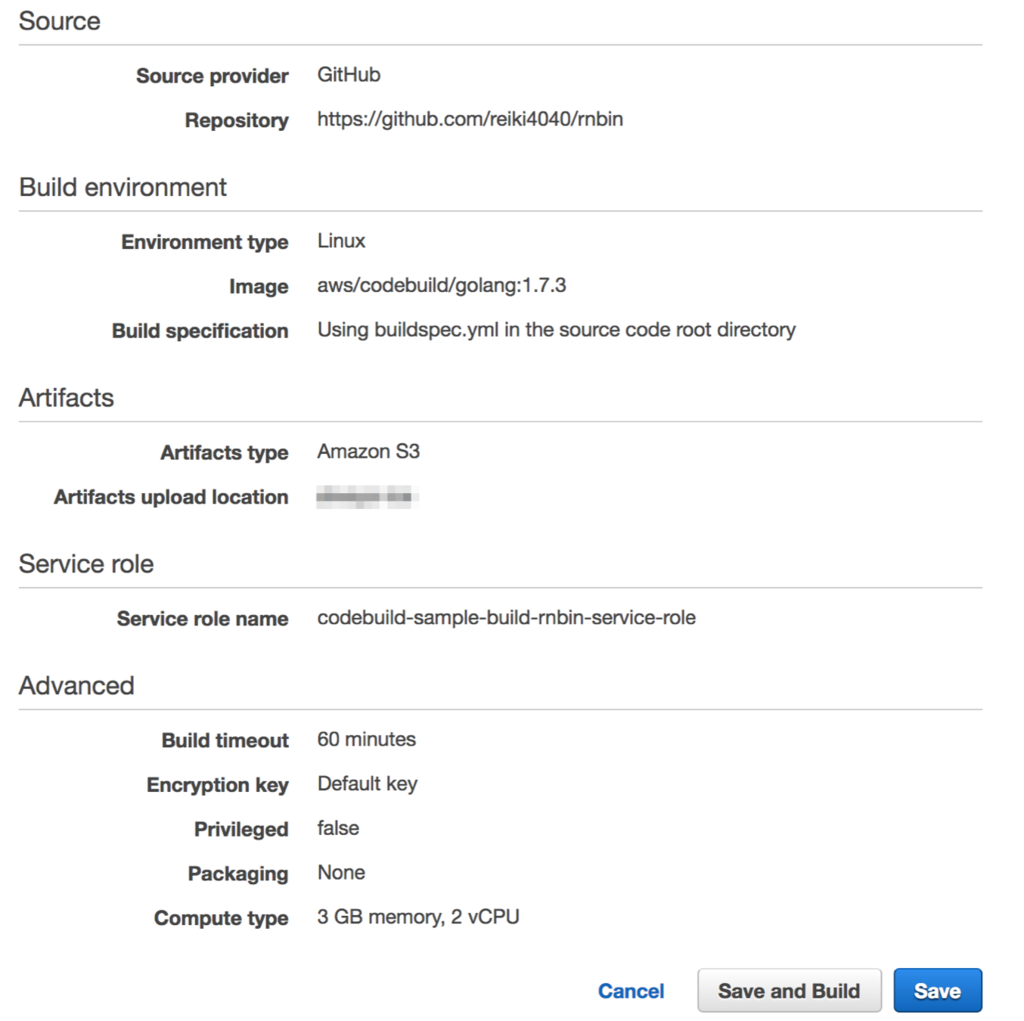Click the Advanced section heading

click(x=76, y=686)
